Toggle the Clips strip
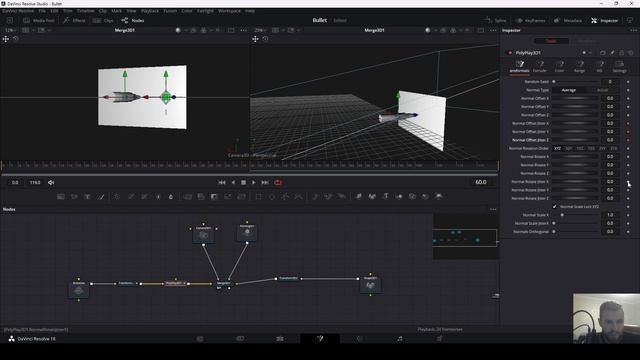The height and width of the screenshot is (360, 640). (x=103, y=20)
